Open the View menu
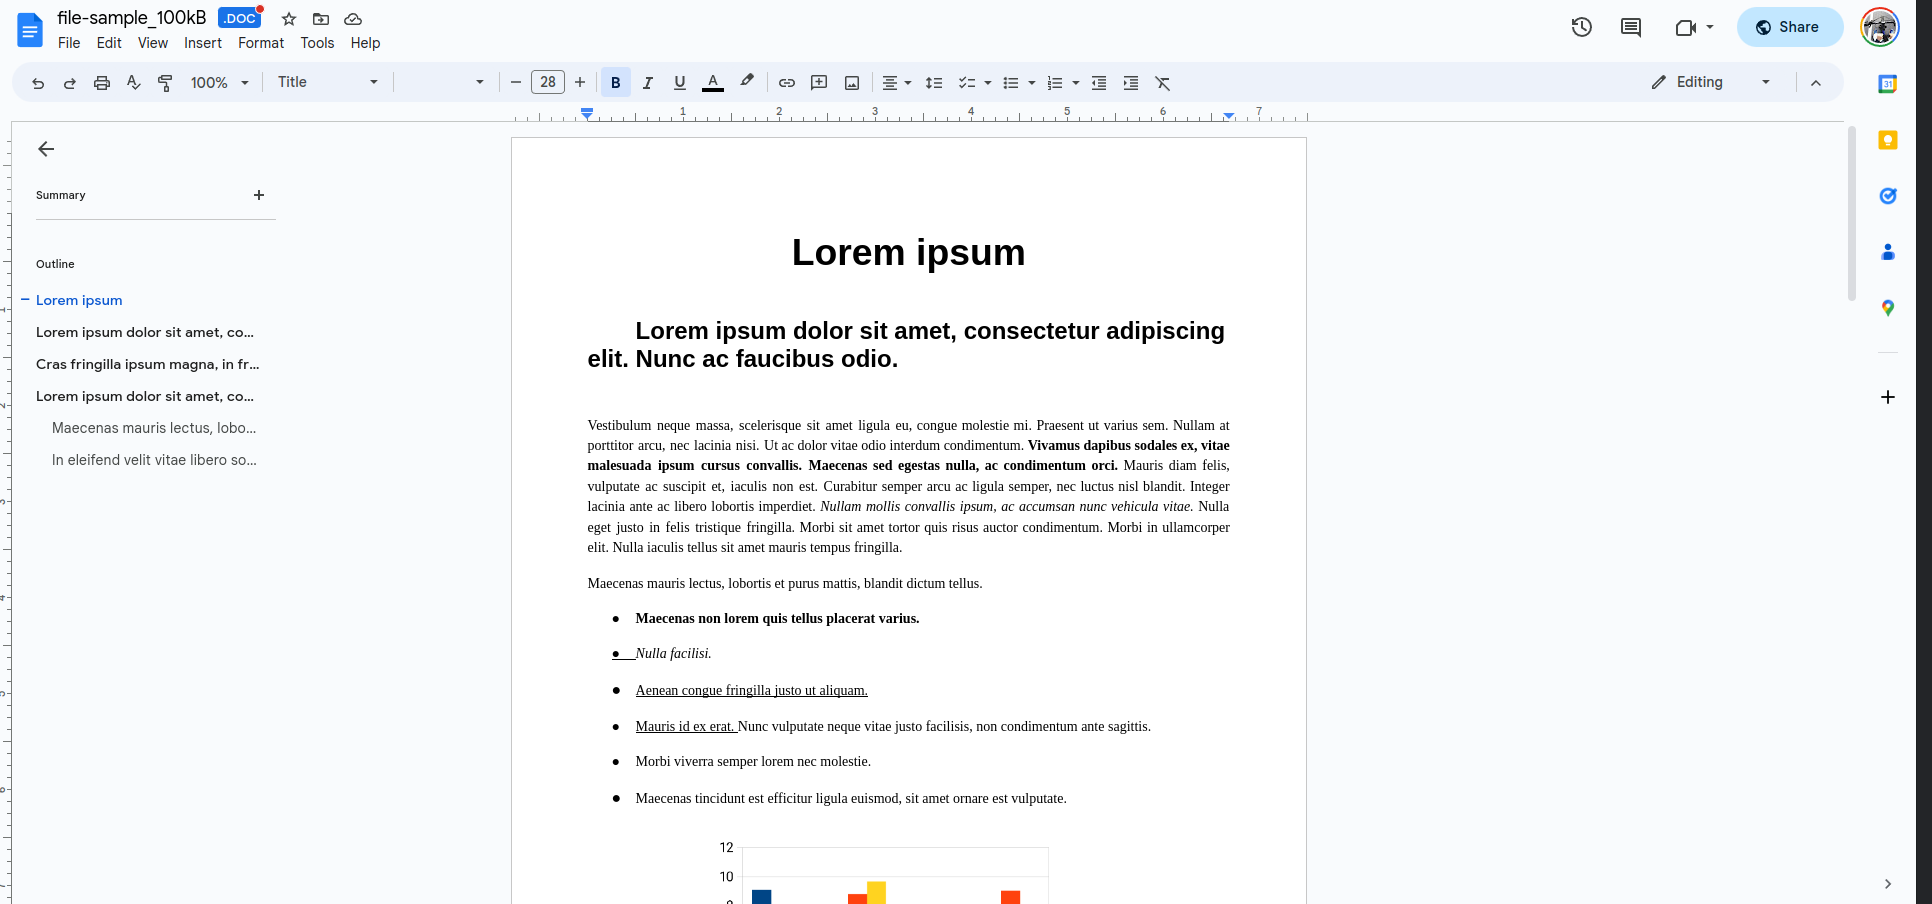 [153, 43]
